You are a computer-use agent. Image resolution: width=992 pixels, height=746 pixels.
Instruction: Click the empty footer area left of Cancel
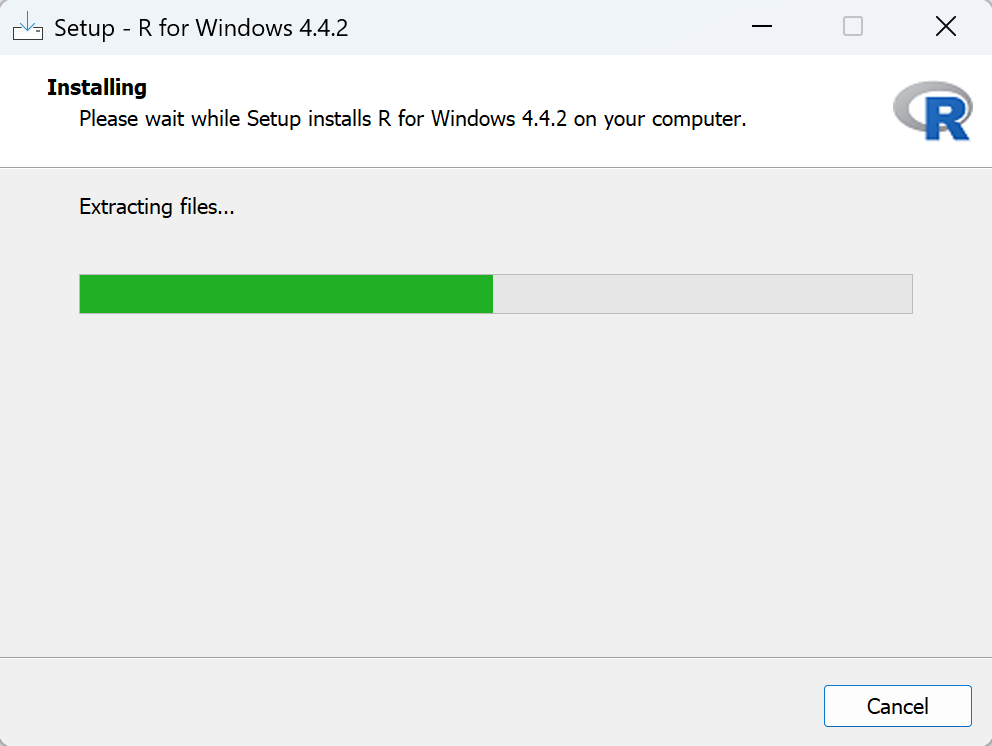pos(400,704)
